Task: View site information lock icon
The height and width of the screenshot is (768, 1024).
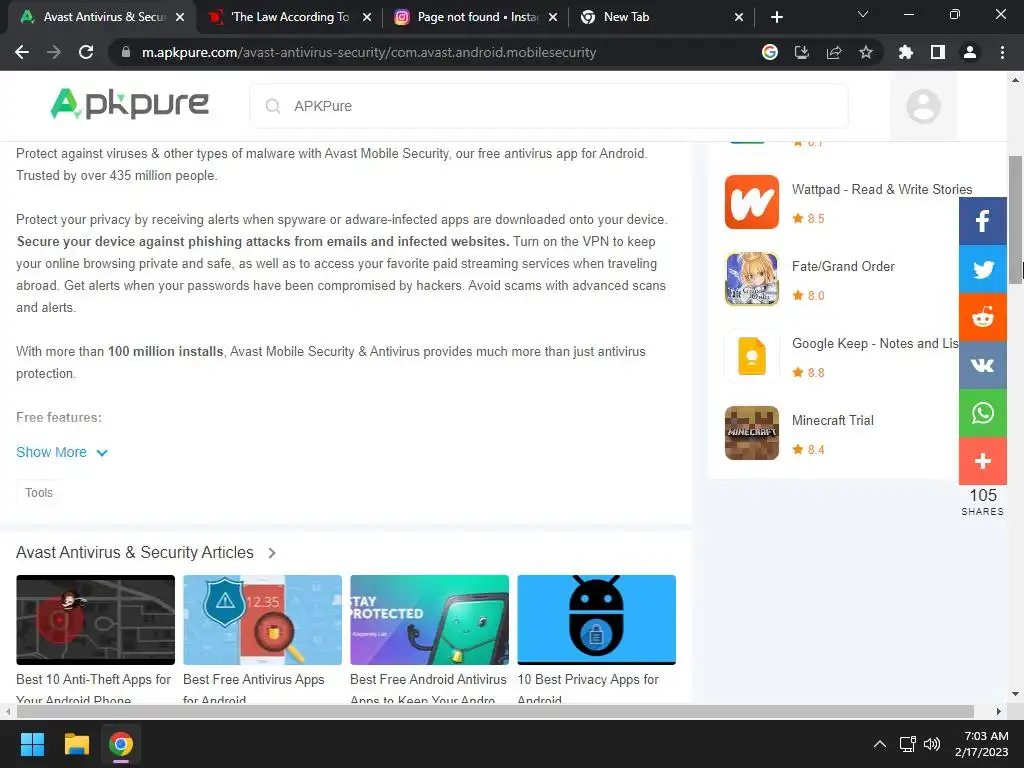Action: tap(126, 52)
